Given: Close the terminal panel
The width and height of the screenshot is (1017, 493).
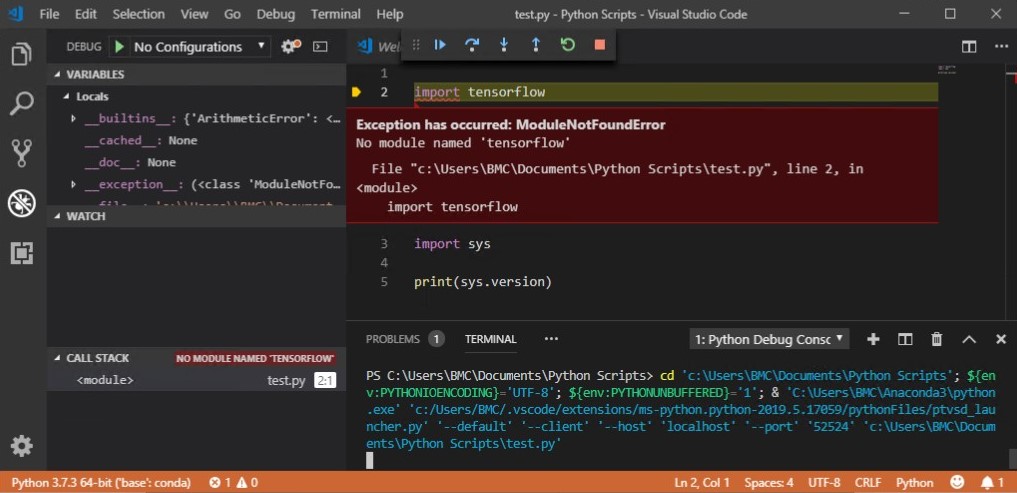Looking at the screenshot, I should [x=1001, y=339].
